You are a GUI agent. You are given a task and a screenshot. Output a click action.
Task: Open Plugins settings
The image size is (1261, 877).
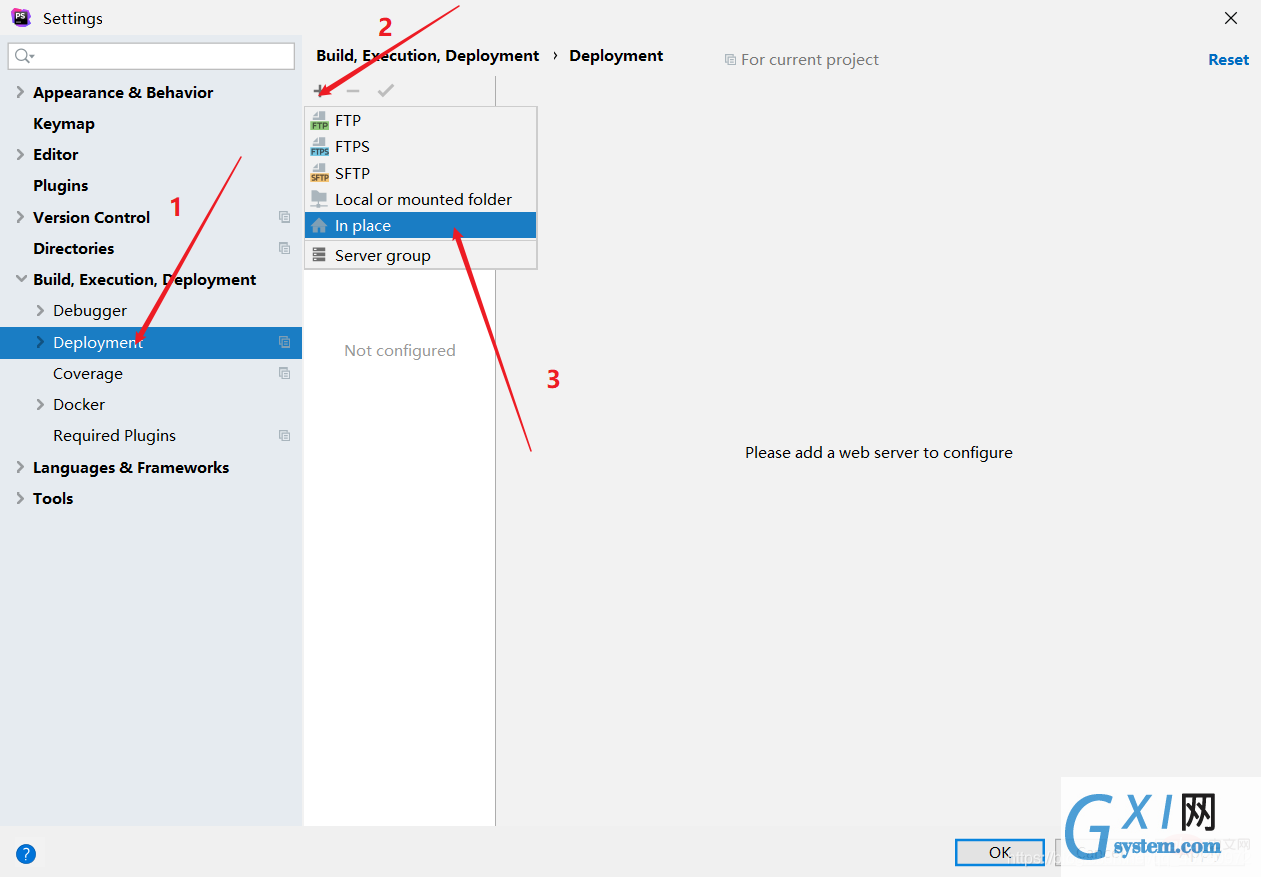click(61, 186)
